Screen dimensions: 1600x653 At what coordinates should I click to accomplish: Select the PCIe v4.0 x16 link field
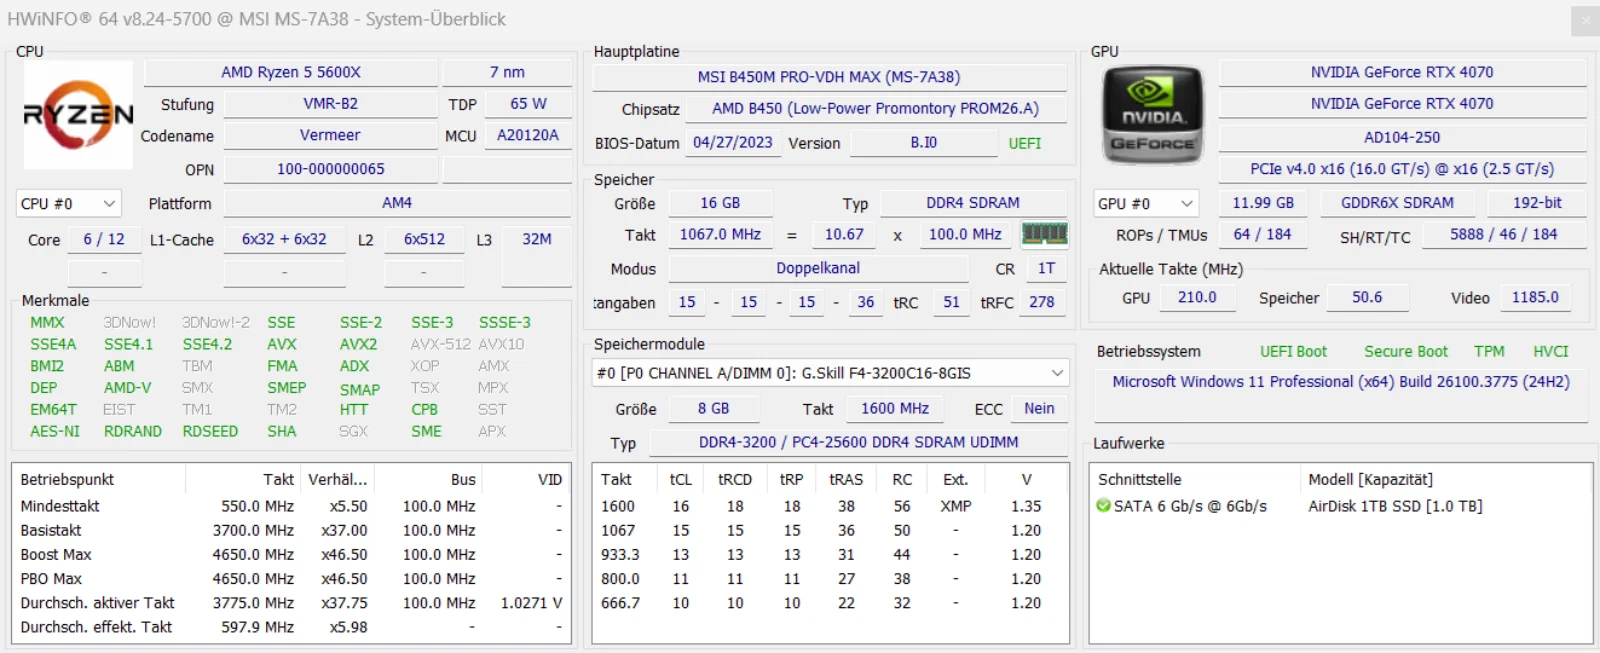[x=1402, y=169]
